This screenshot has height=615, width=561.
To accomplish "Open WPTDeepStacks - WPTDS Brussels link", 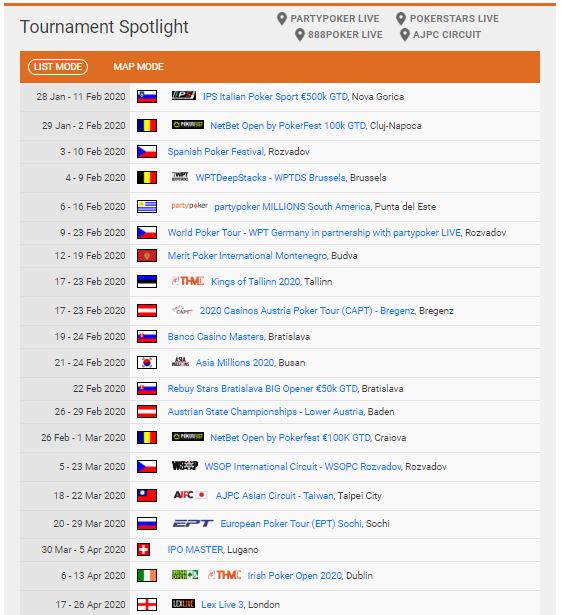I will coord(271,177).
